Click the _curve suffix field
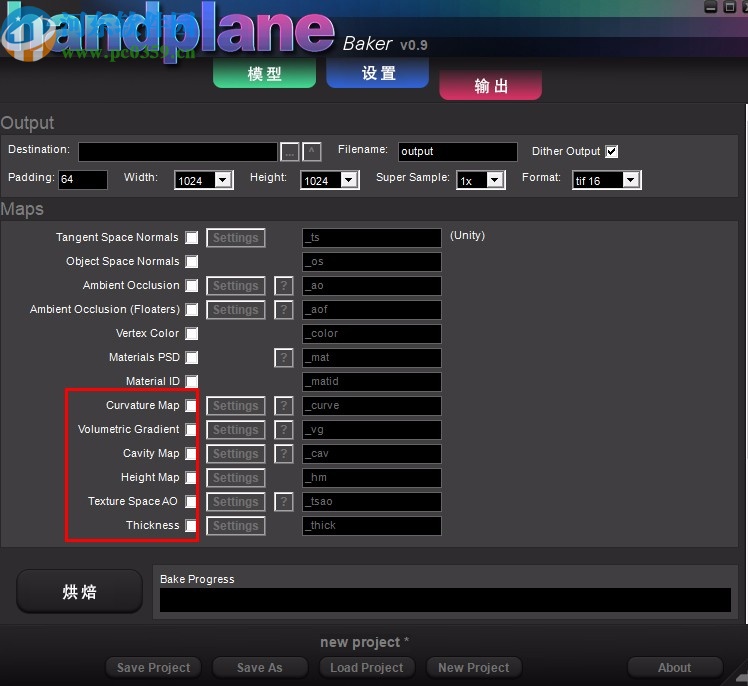The width and height of the screenshot is (748, 686). [x=372, y=405]
